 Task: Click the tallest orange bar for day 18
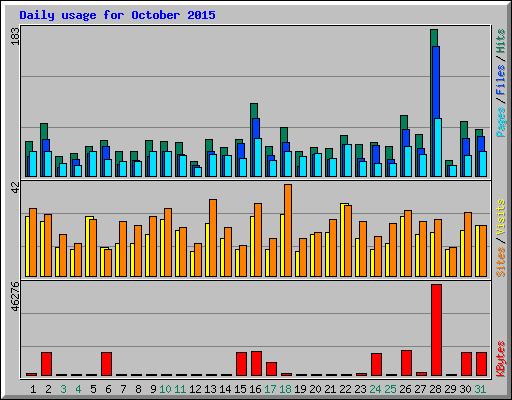tap(288, 230)
